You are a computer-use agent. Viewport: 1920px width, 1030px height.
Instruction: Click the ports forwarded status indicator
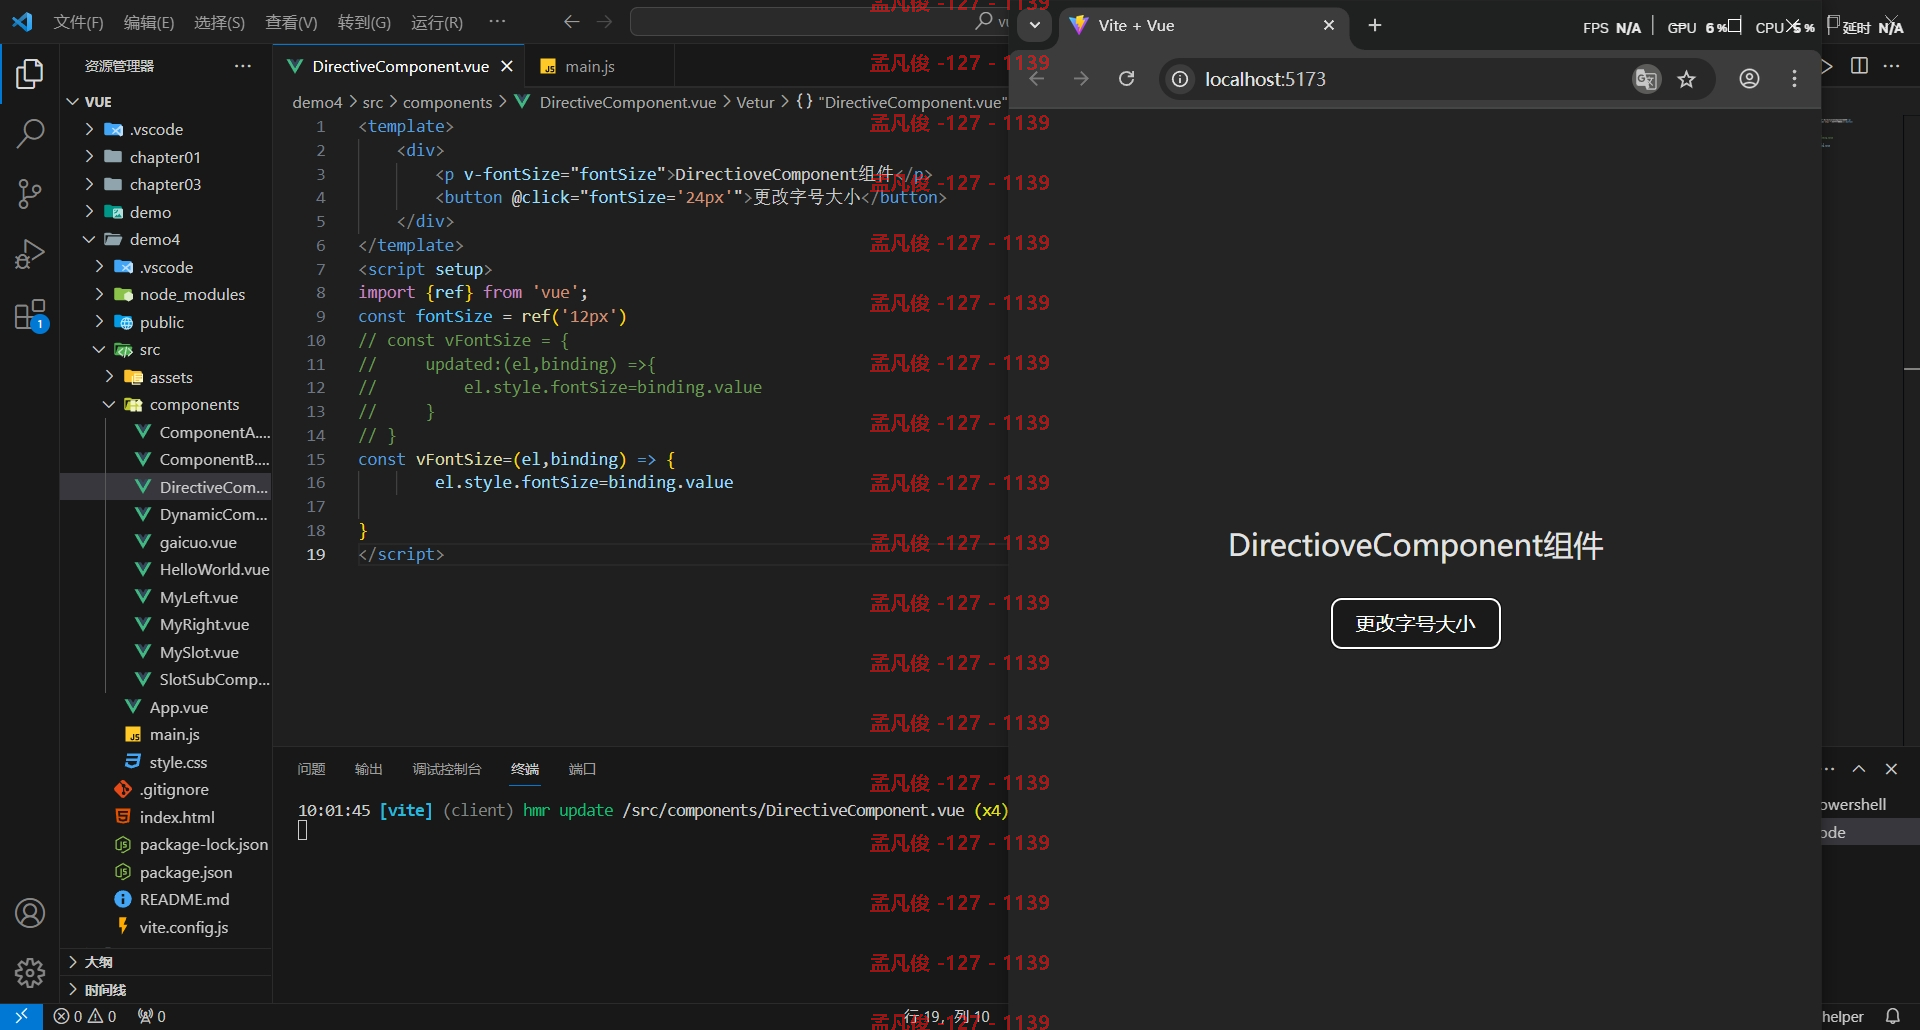coord(152,1016)
